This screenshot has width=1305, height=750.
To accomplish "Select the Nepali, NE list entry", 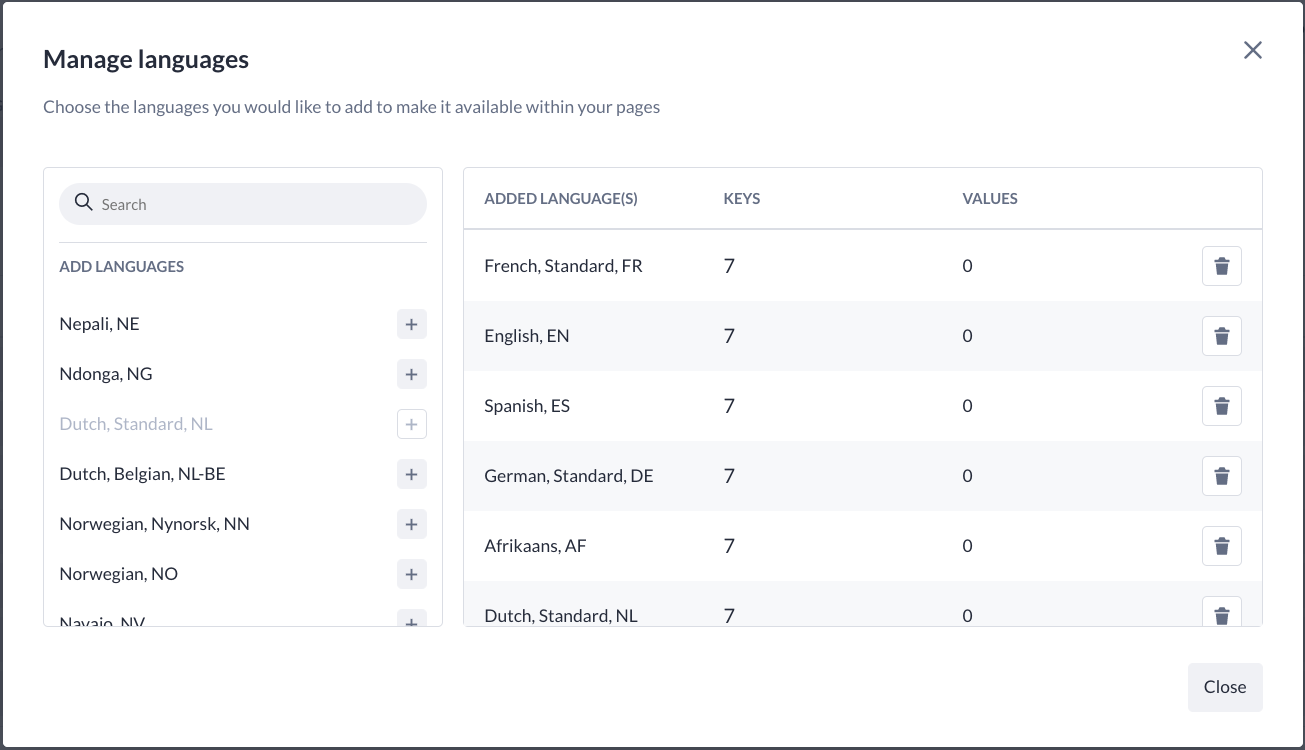I will [100, 324].
